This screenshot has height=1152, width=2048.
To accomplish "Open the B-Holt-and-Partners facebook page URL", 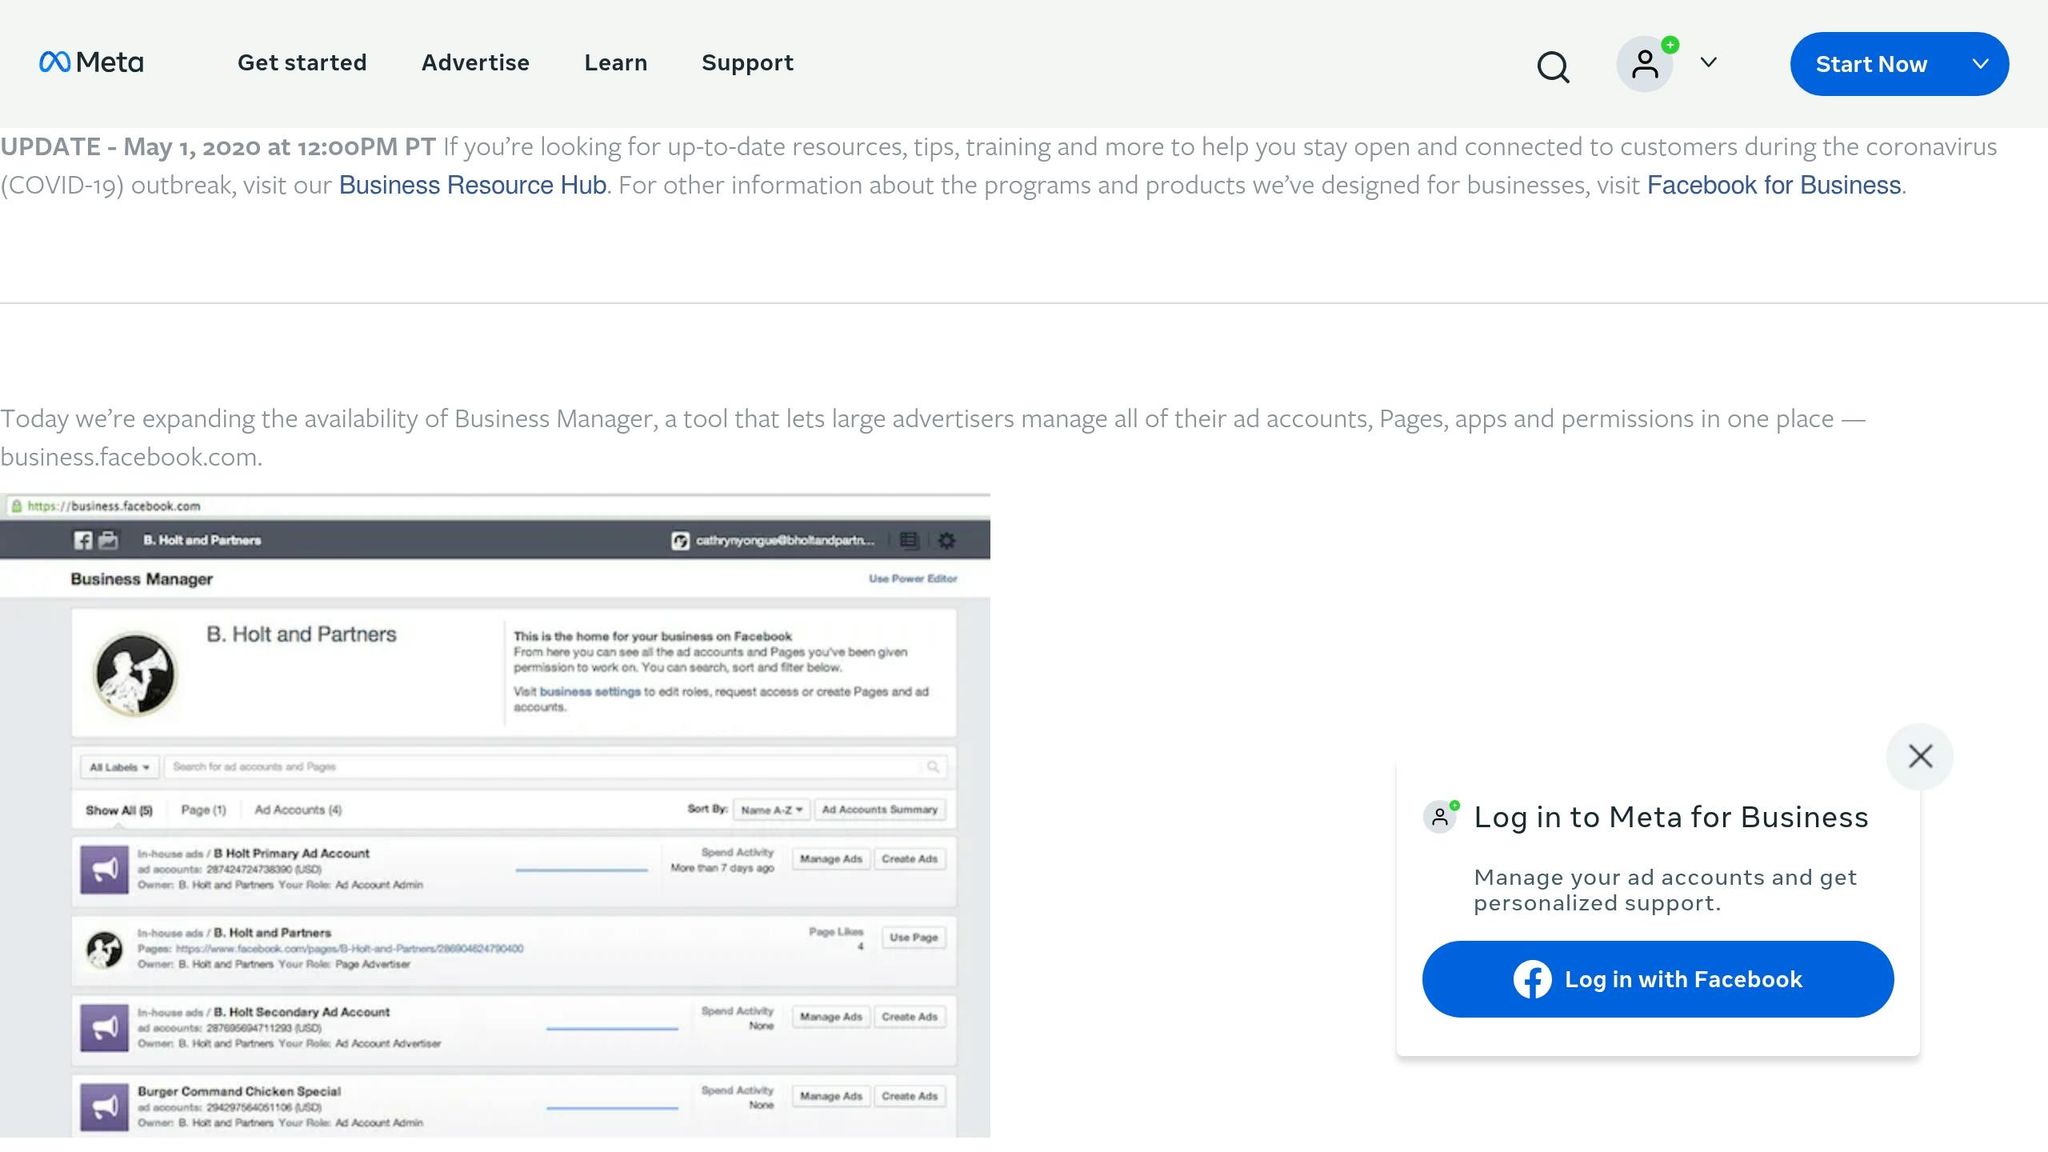I will pyautogui.click(x=349, y=949).
